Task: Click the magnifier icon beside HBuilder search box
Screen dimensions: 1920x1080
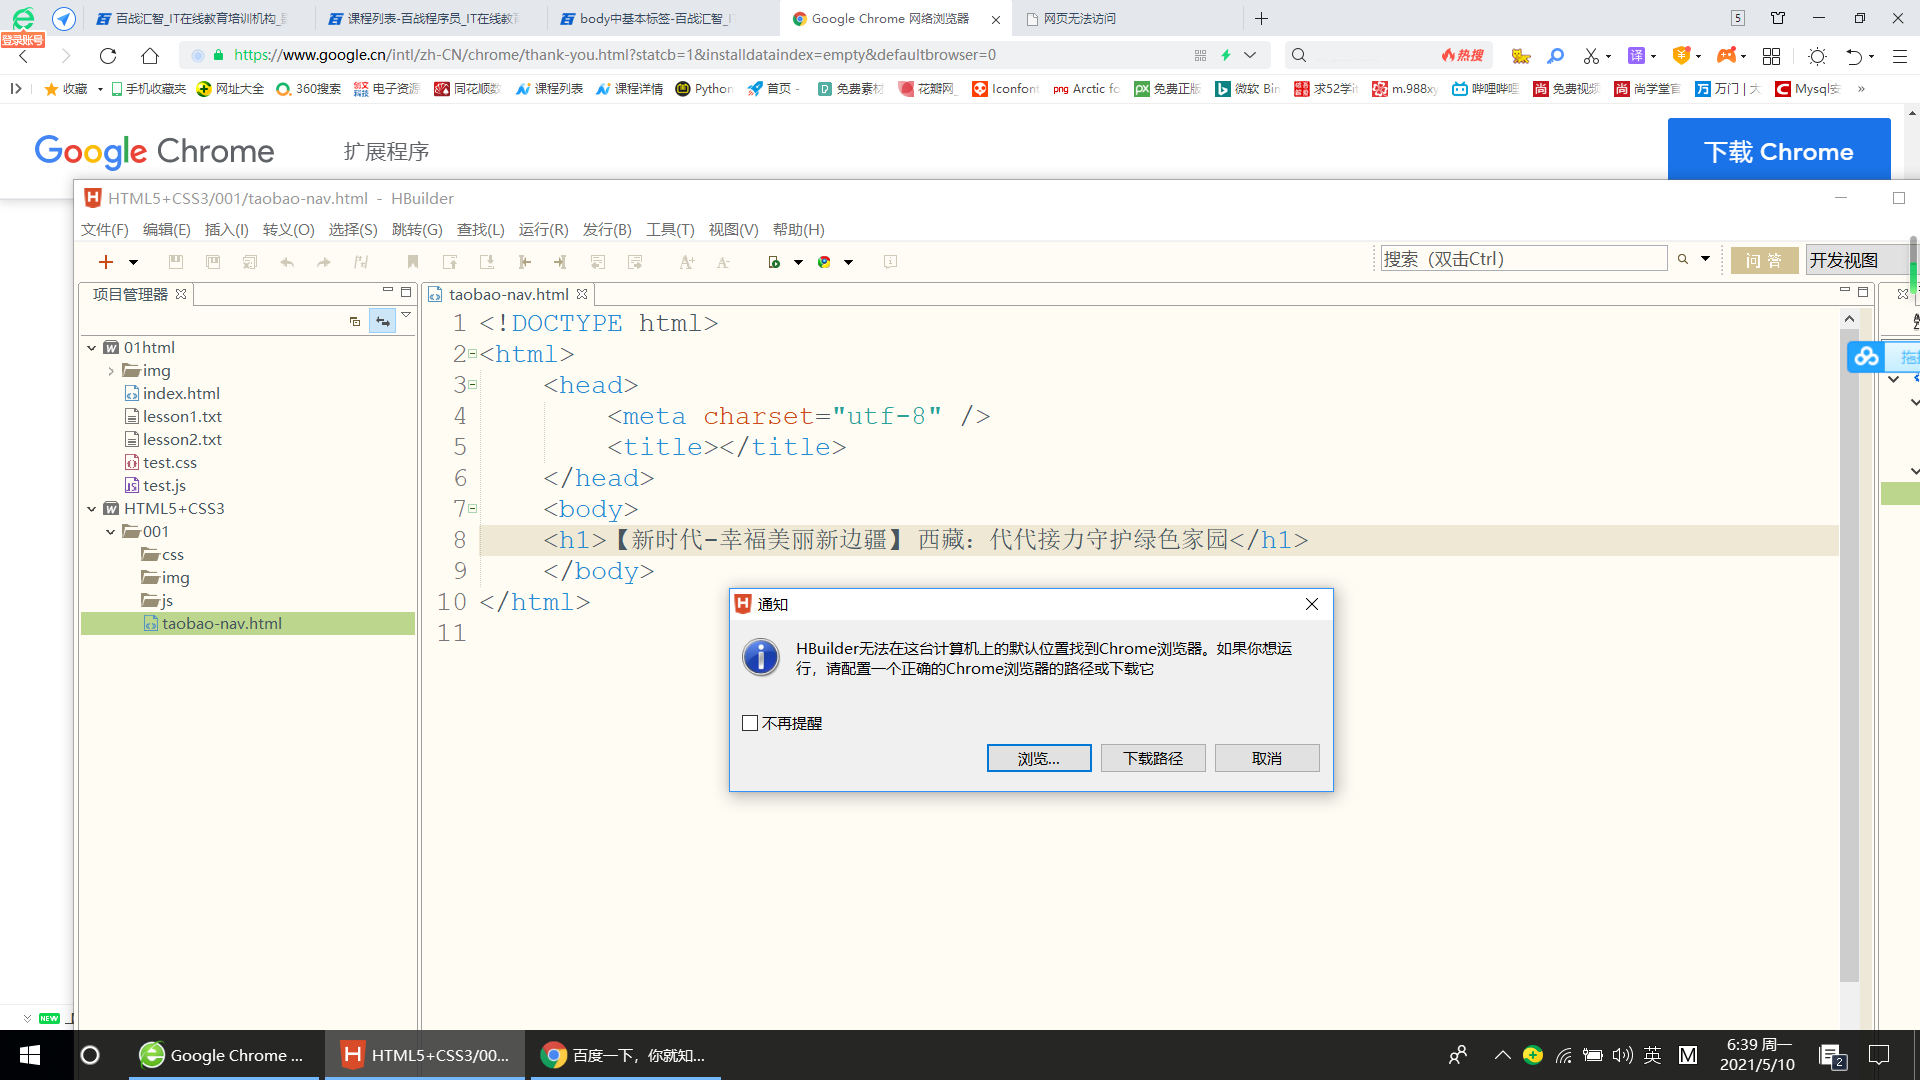Action: pyautogui.click(x=1683, y=259)
